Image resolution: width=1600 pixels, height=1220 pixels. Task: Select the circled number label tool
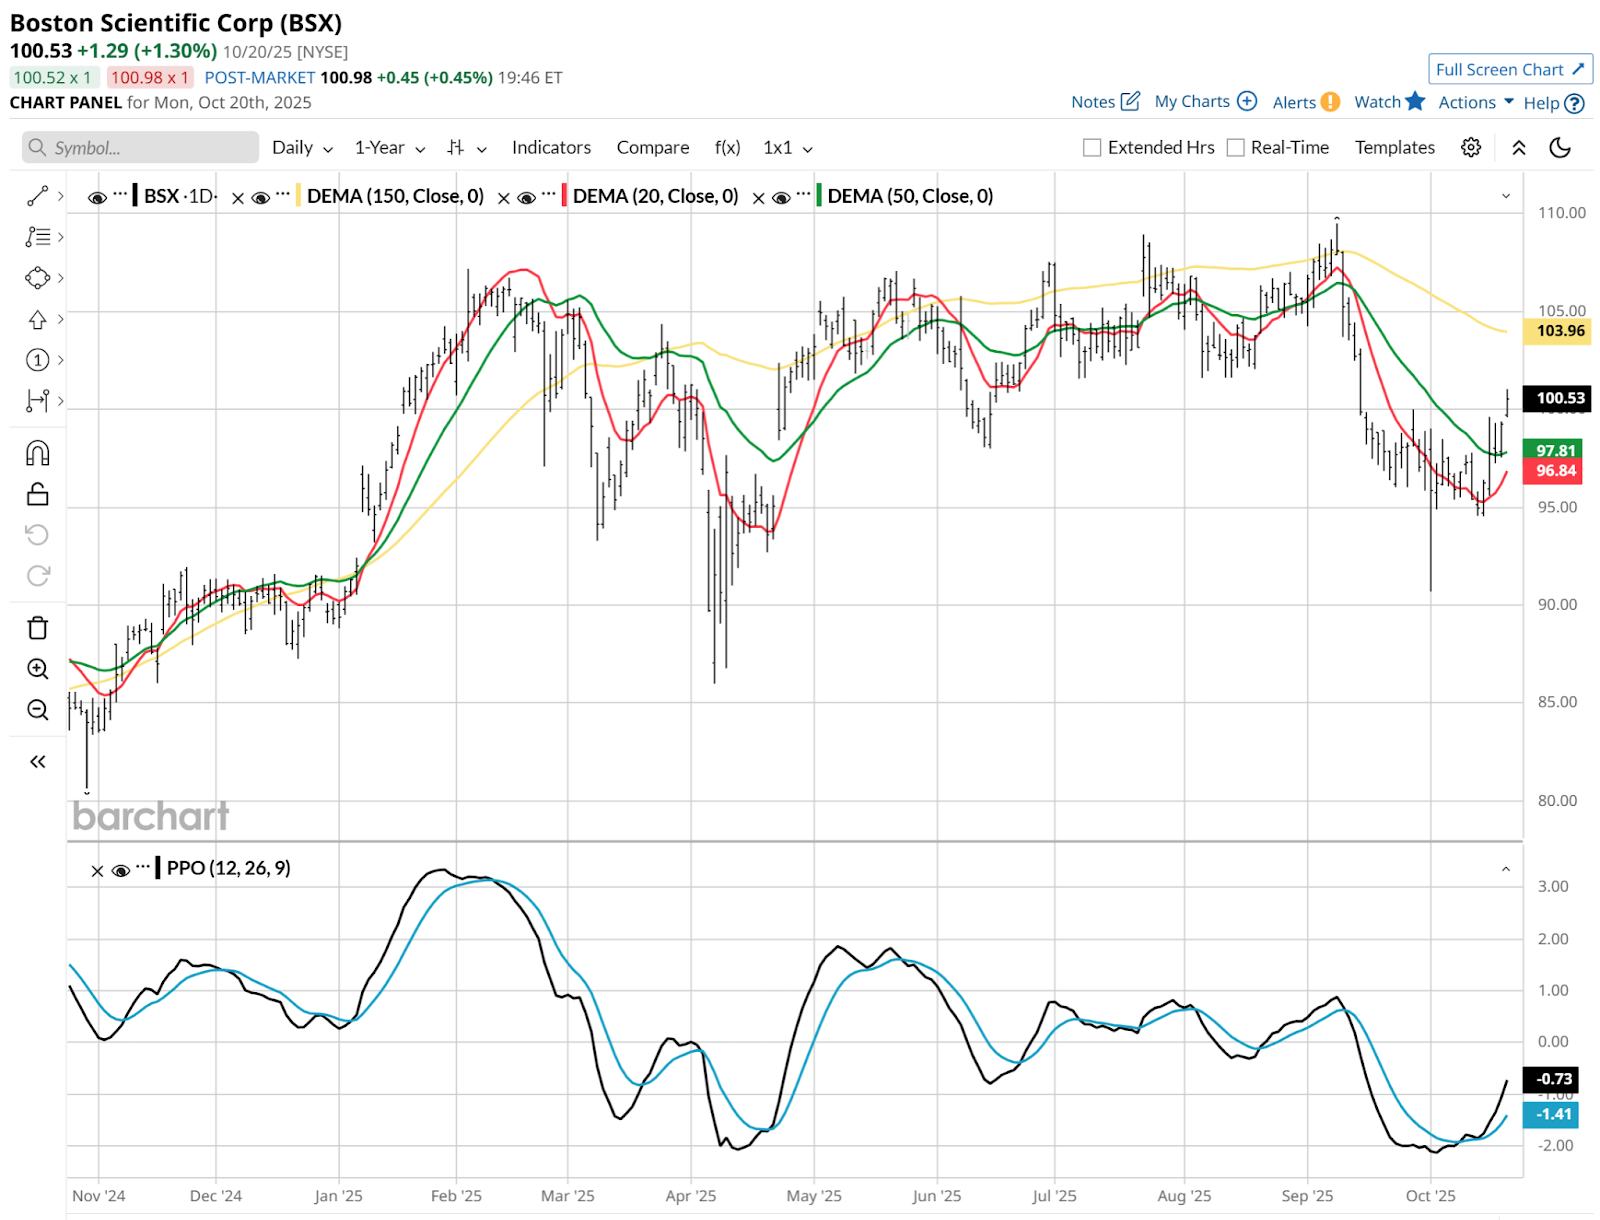(x=37, y=360)
